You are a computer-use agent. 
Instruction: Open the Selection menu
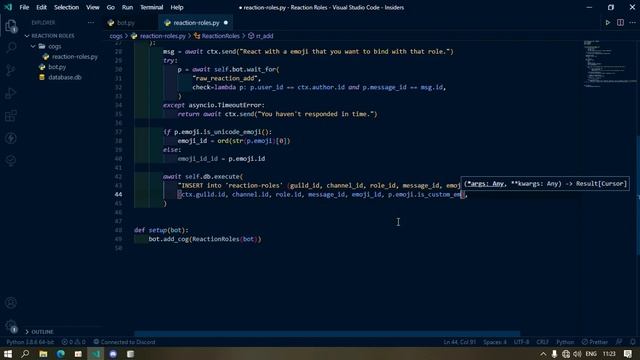click(66, 7)
